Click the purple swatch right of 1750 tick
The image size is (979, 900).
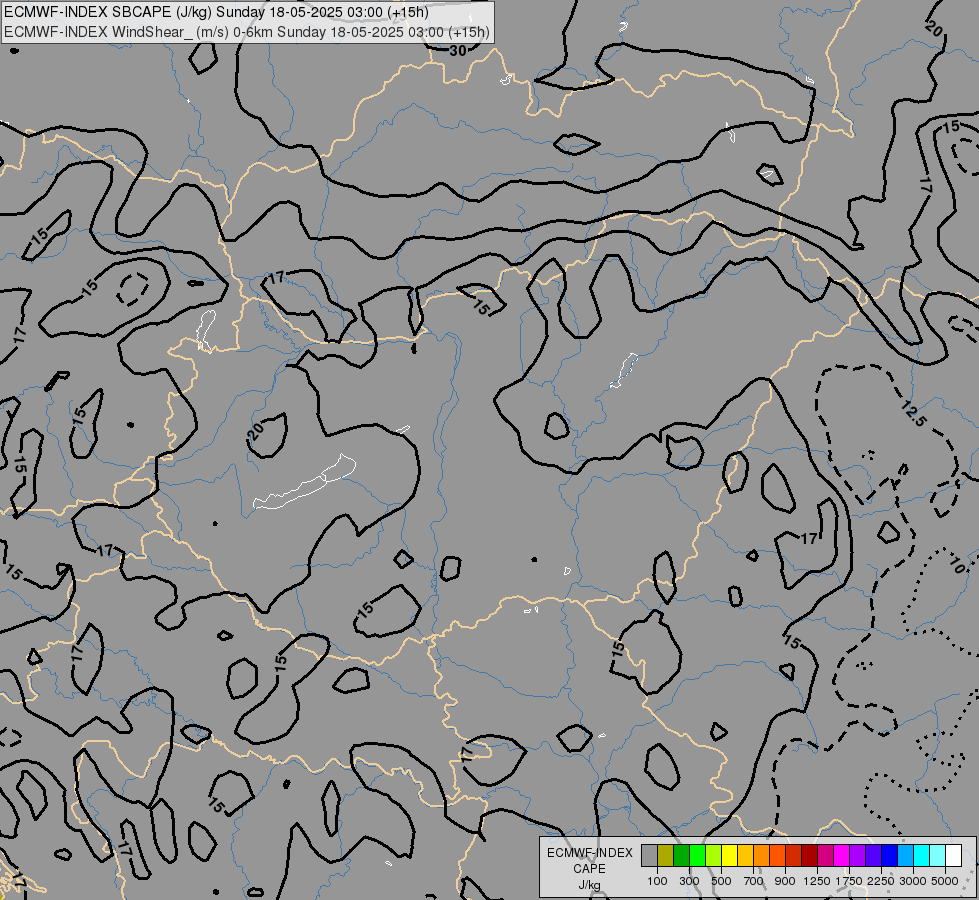click(858, 855)
